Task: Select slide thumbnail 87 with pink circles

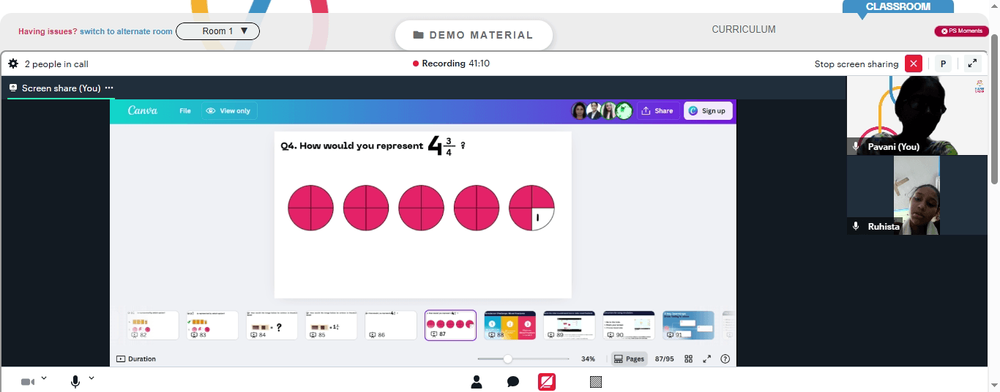Action: (450, 325)
